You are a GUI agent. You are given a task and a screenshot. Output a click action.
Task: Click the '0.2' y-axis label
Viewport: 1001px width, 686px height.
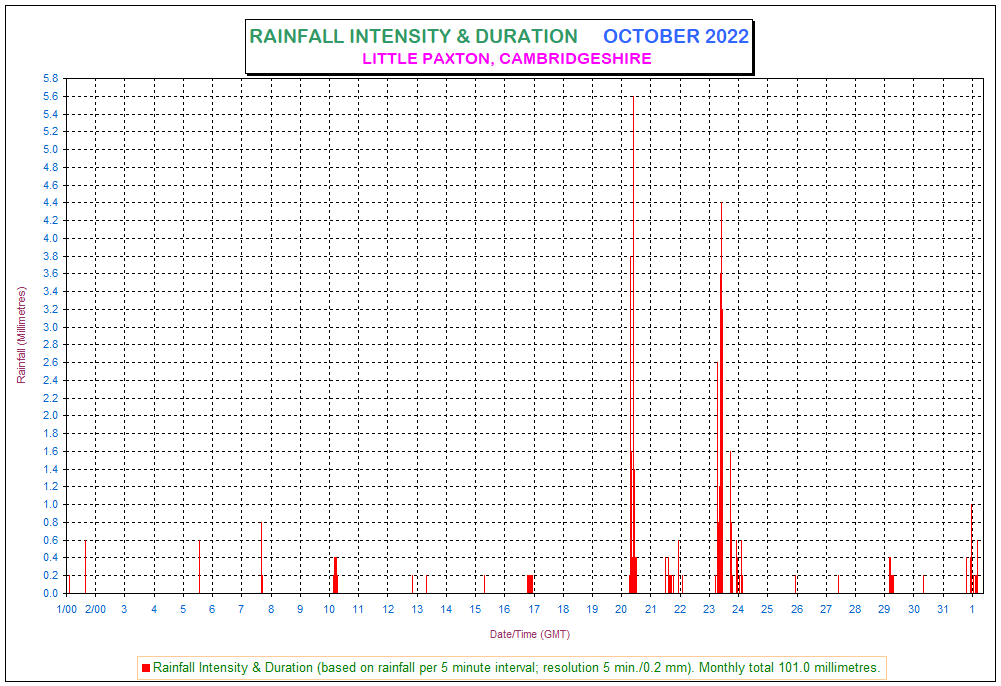(x=50, y=576)
